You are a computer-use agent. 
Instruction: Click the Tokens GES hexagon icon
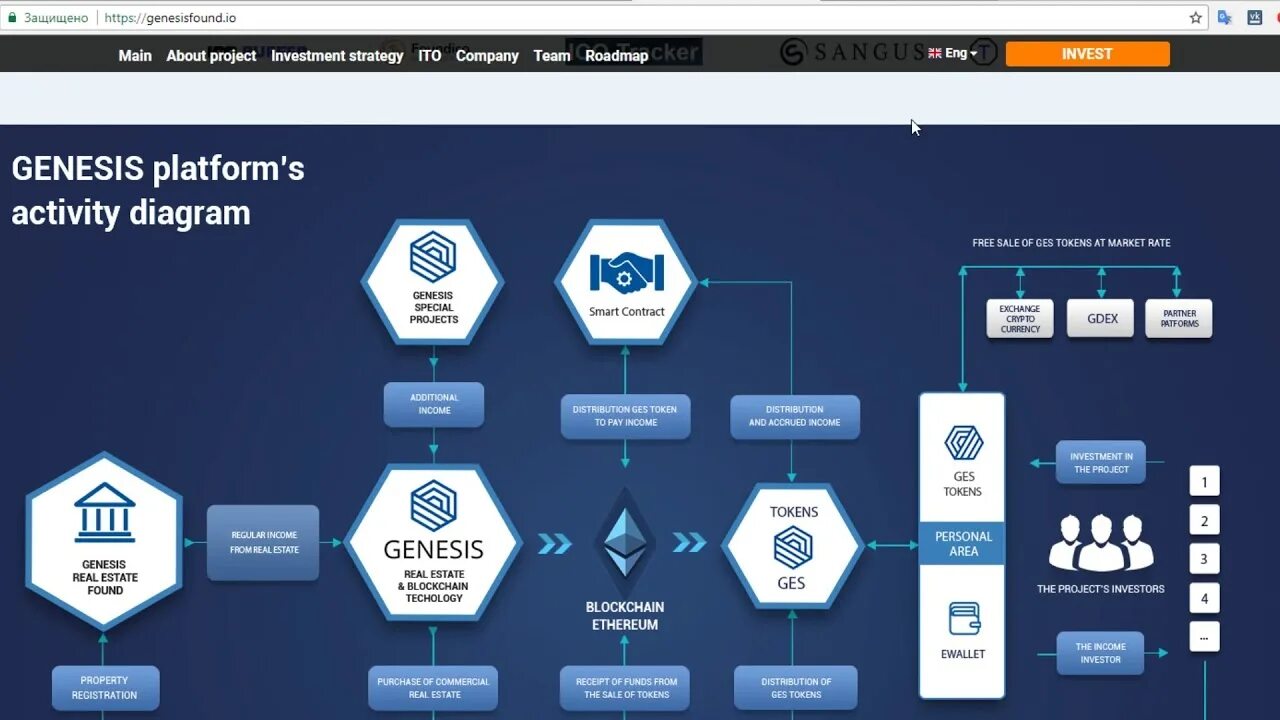coord(793,547)
